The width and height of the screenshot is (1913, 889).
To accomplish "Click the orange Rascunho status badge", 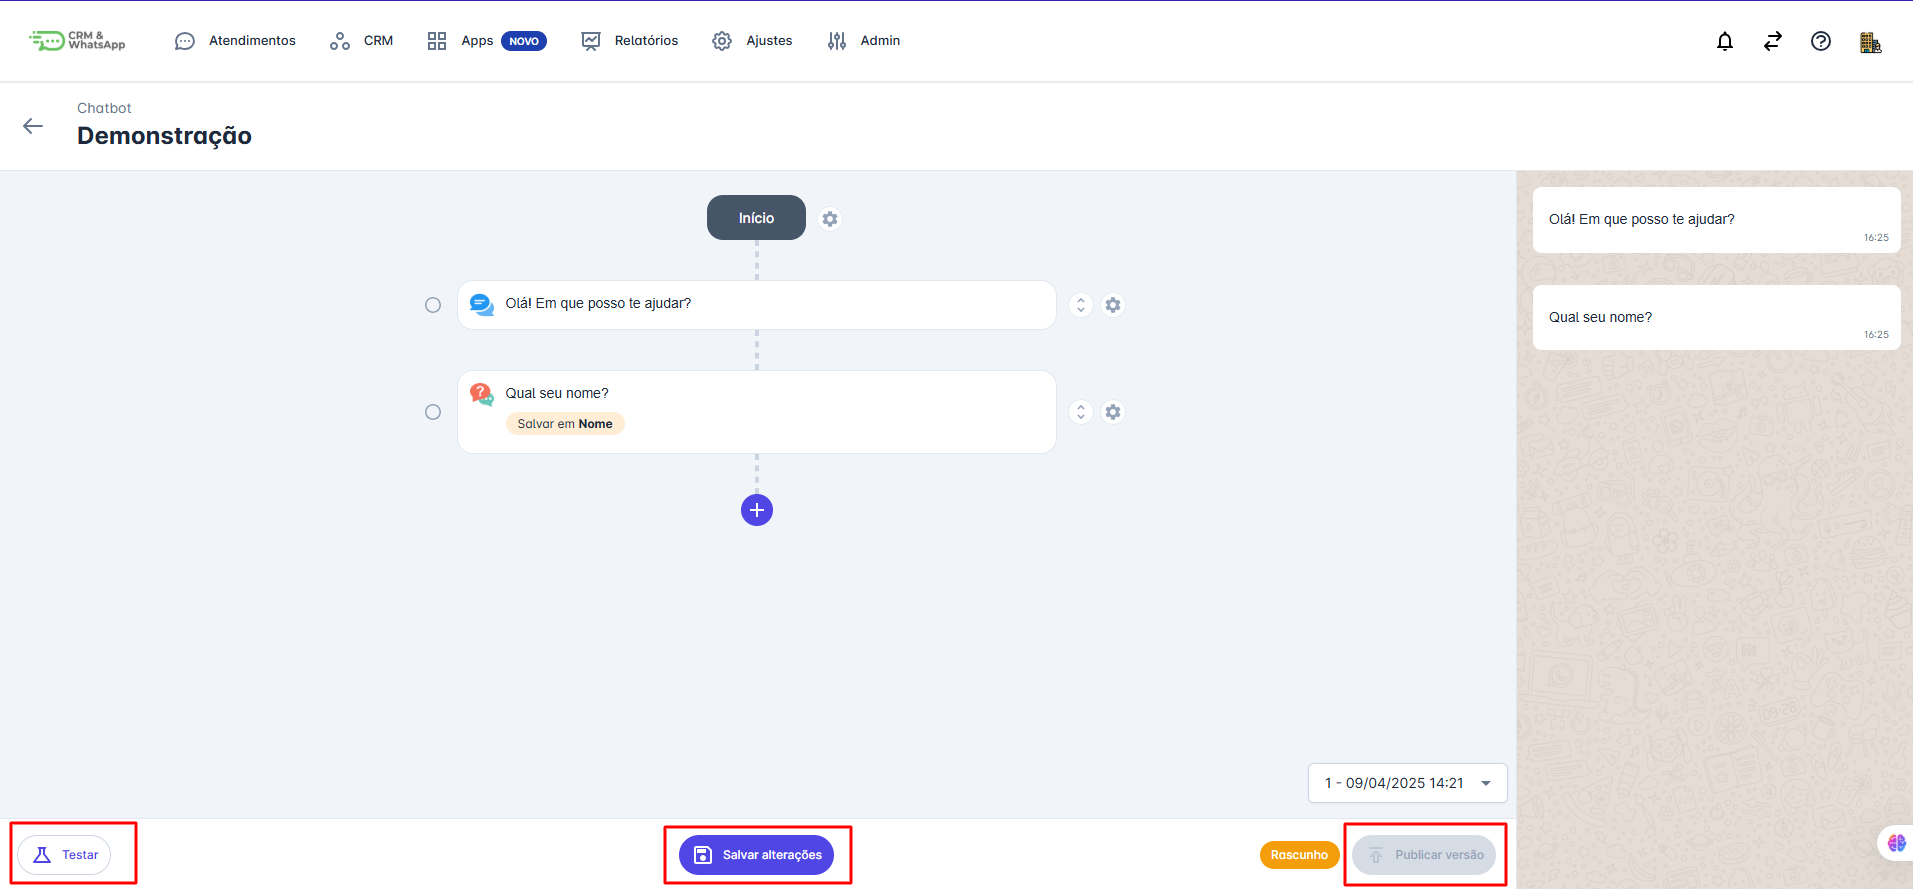I will [x=1298, y=855].
